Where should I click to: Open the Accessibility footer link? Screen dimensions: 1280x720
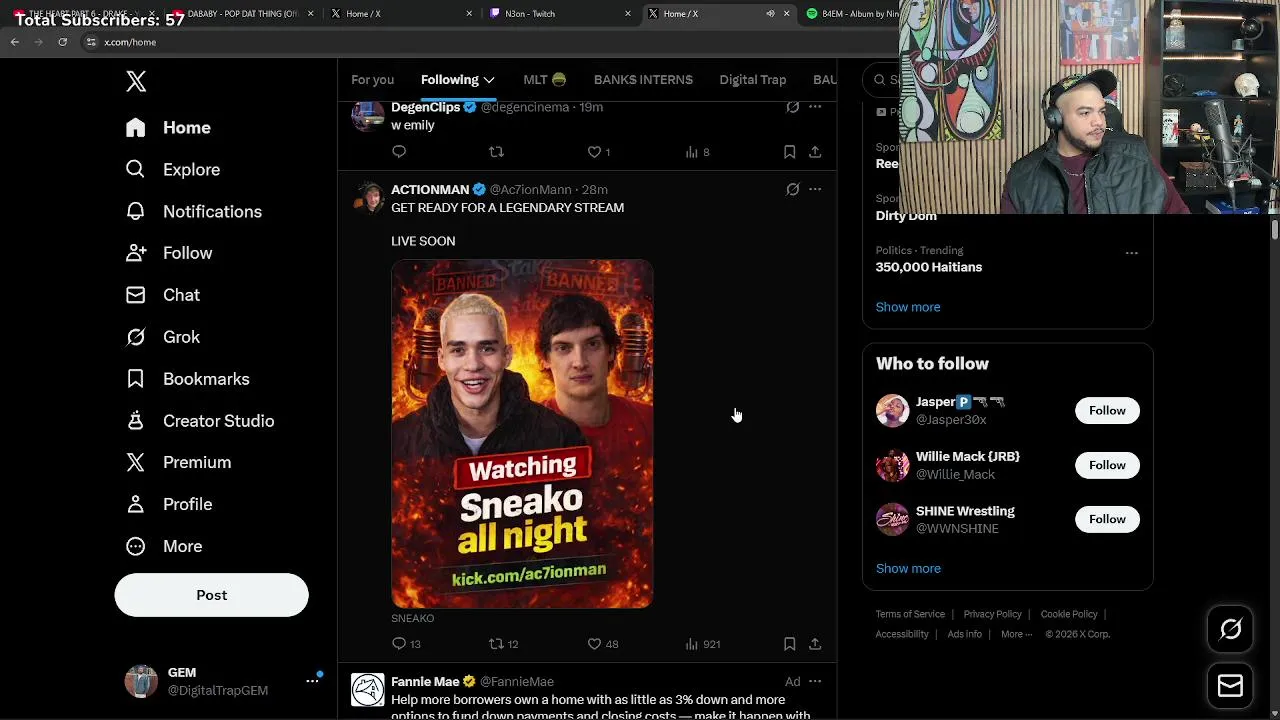pyautogui.click(x=902, y=634)
